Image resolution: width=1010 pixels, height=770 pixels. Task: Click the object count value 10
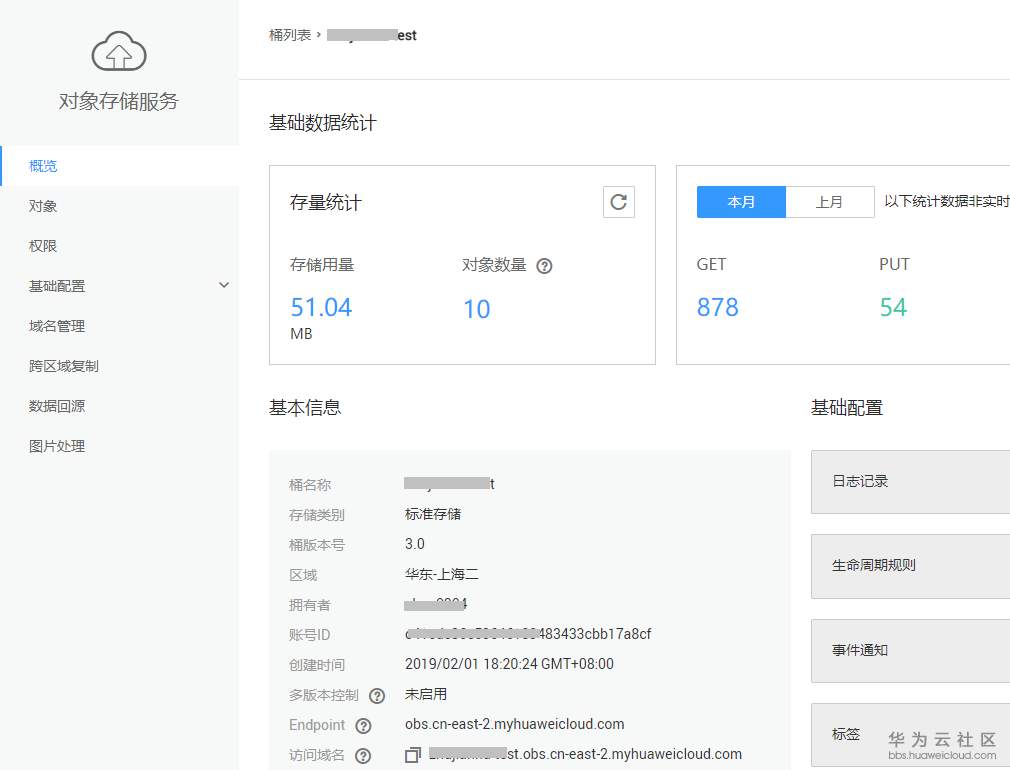477,309
